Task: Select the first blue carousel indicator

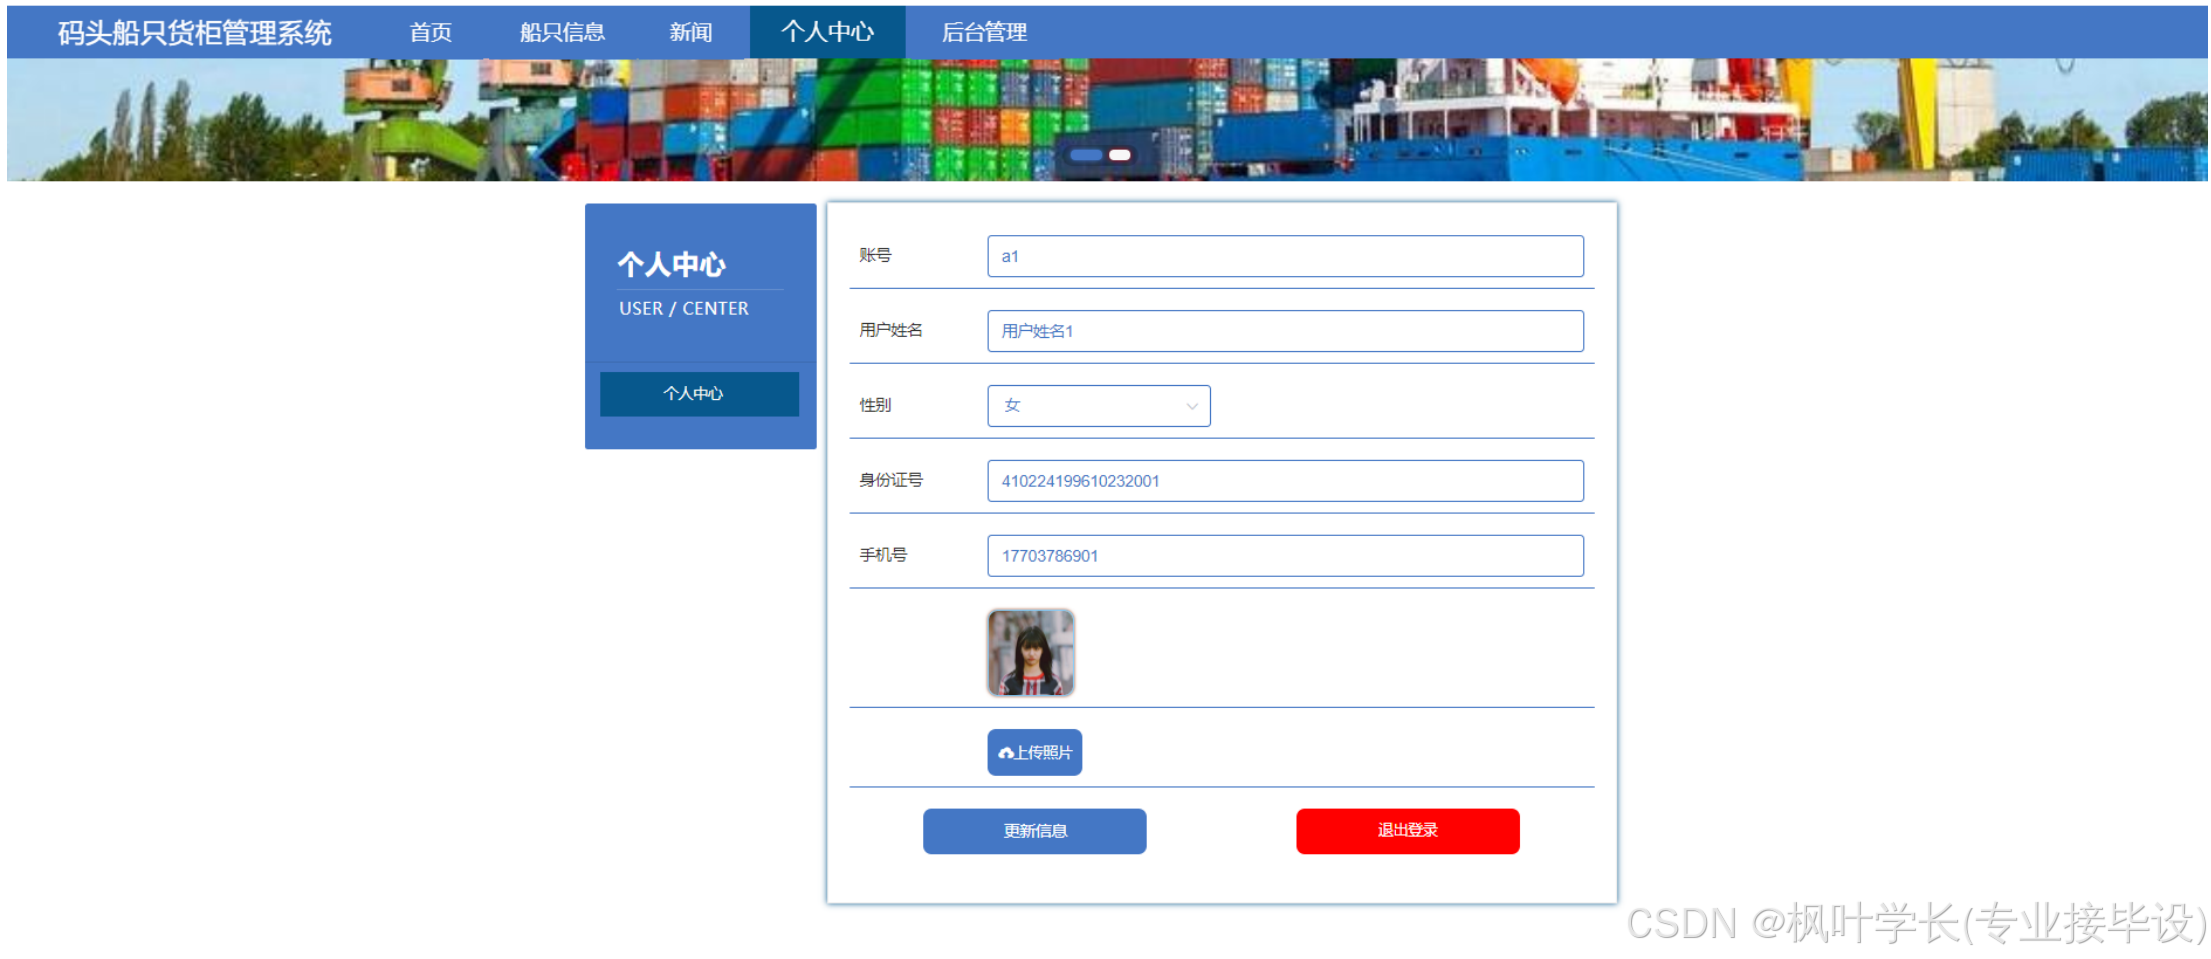Action: pyautogui.click(x=1086, y=155)
